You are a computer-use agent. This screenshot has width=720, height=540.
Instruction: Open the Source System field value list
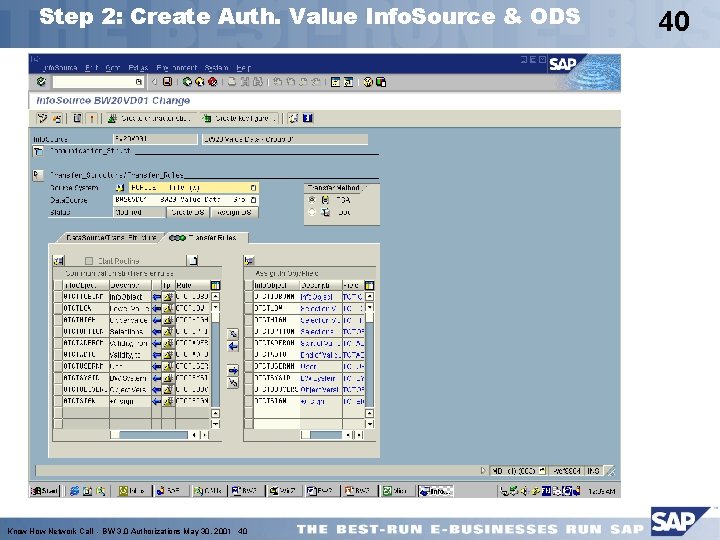253,188
